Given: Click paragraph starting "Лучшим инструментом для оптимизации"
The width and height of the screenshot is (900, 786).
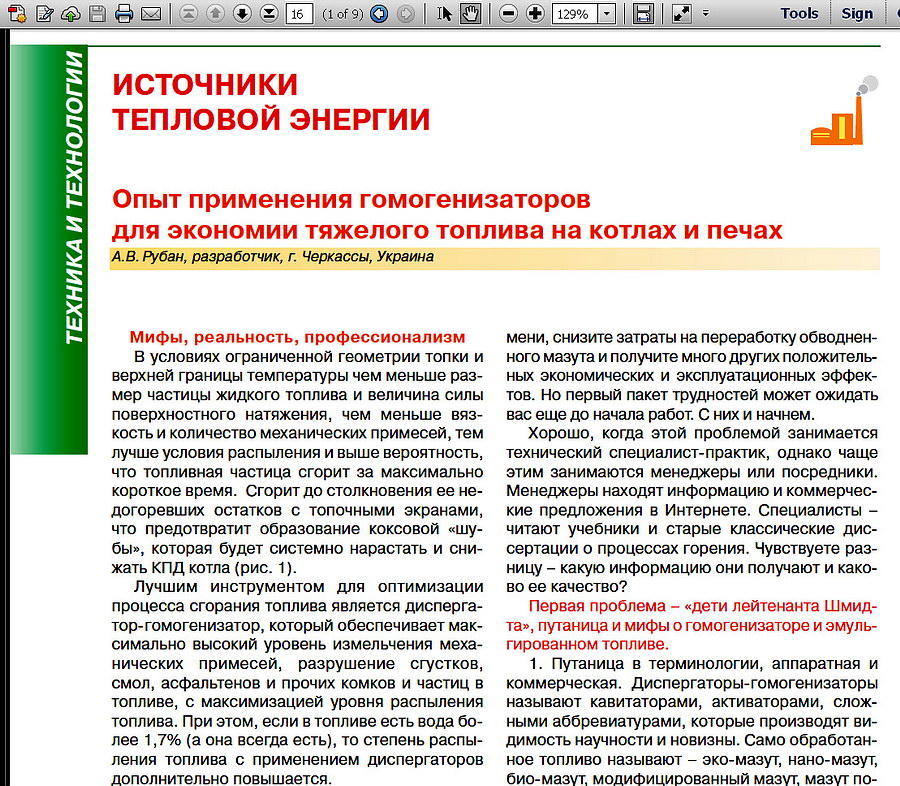Looking at the screenshot, I should click(x=297, y=683).
